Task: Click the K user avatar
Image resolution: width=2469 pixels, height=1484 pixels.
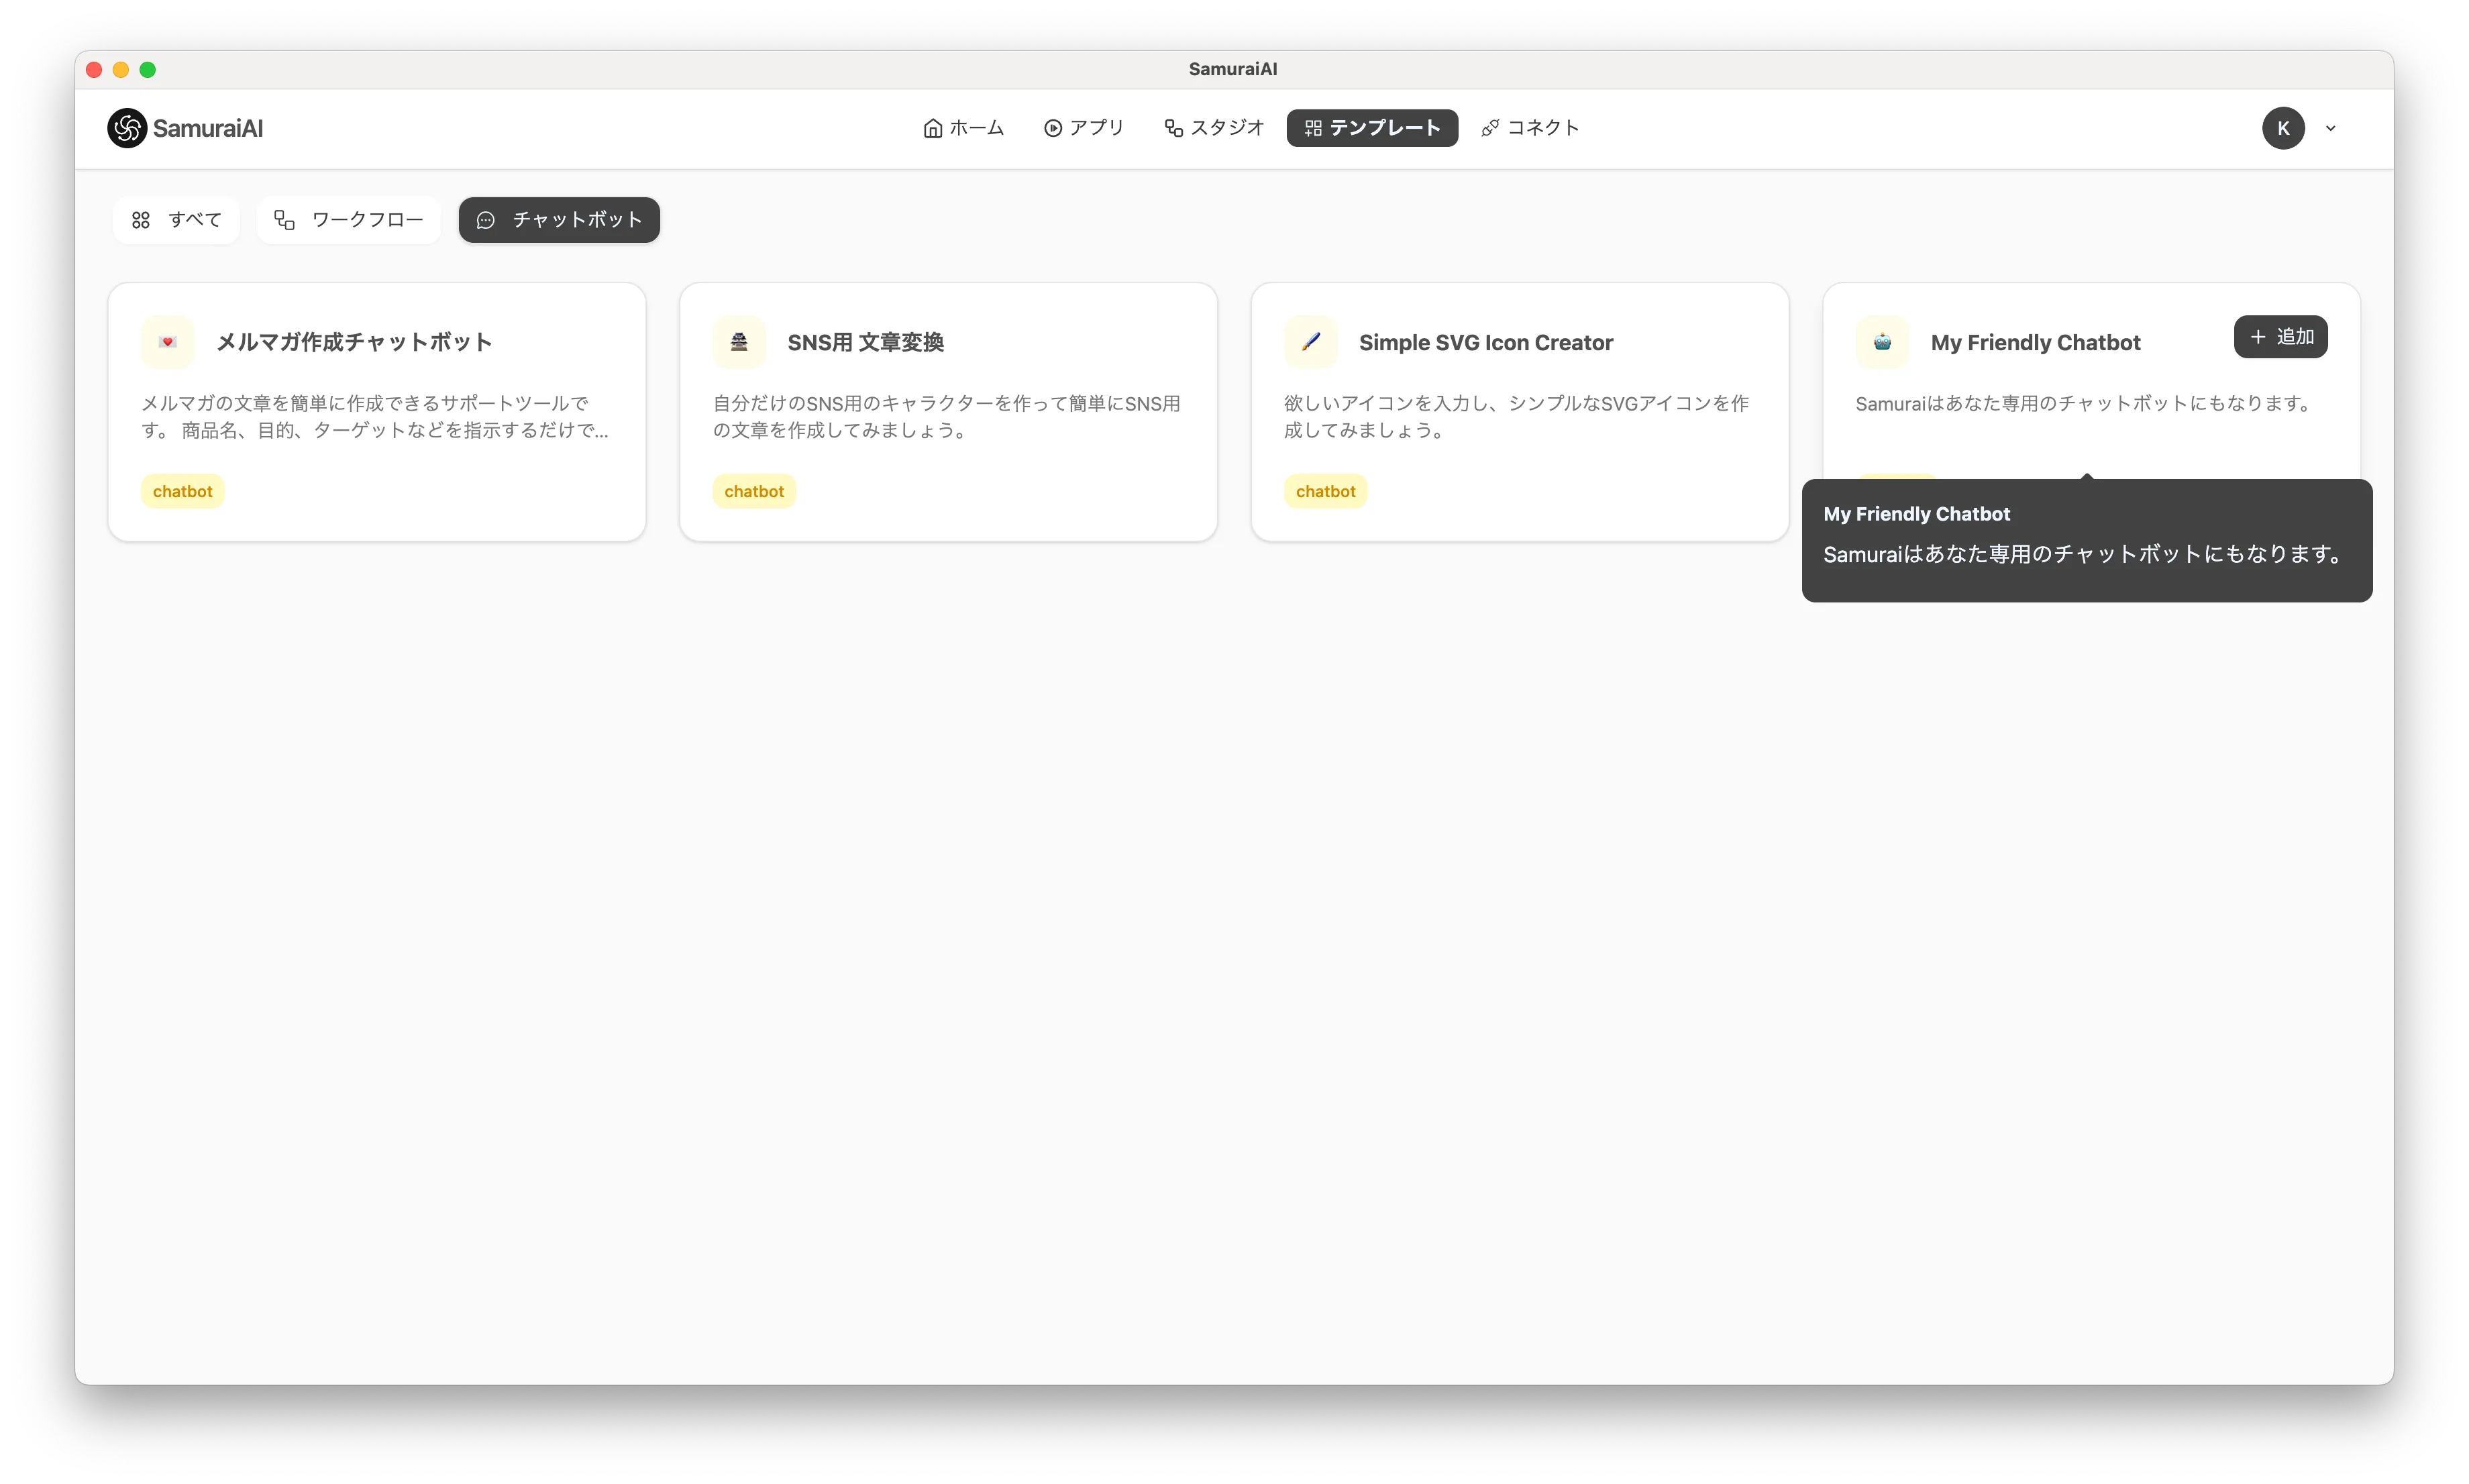Action: [2283, 128]
